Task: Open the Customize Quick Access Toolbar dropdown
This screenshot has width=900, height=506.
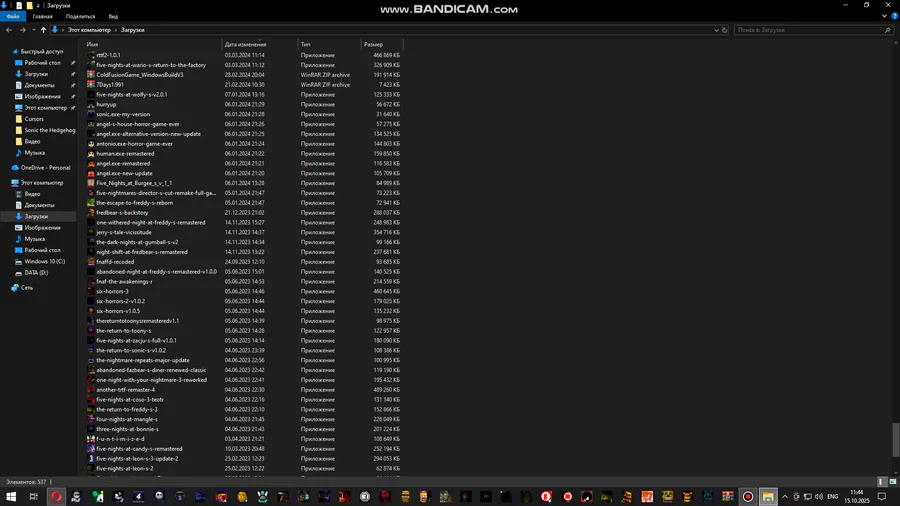Action: pyautogui.click(x=38, y=6)
